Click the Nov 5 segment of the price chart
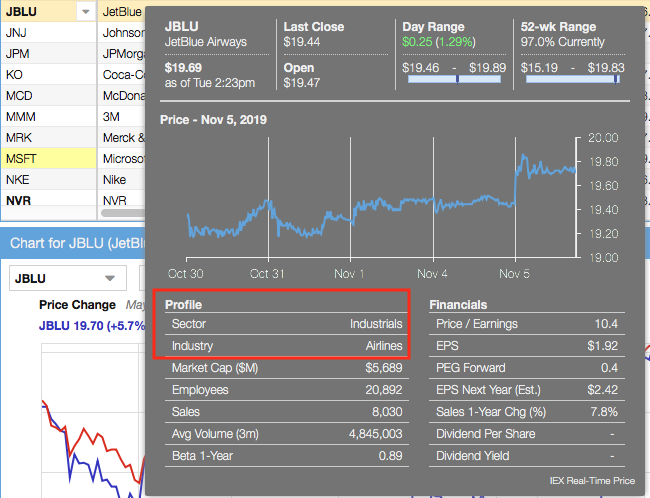Screen dimensions: 650x498 click(546, 197)
